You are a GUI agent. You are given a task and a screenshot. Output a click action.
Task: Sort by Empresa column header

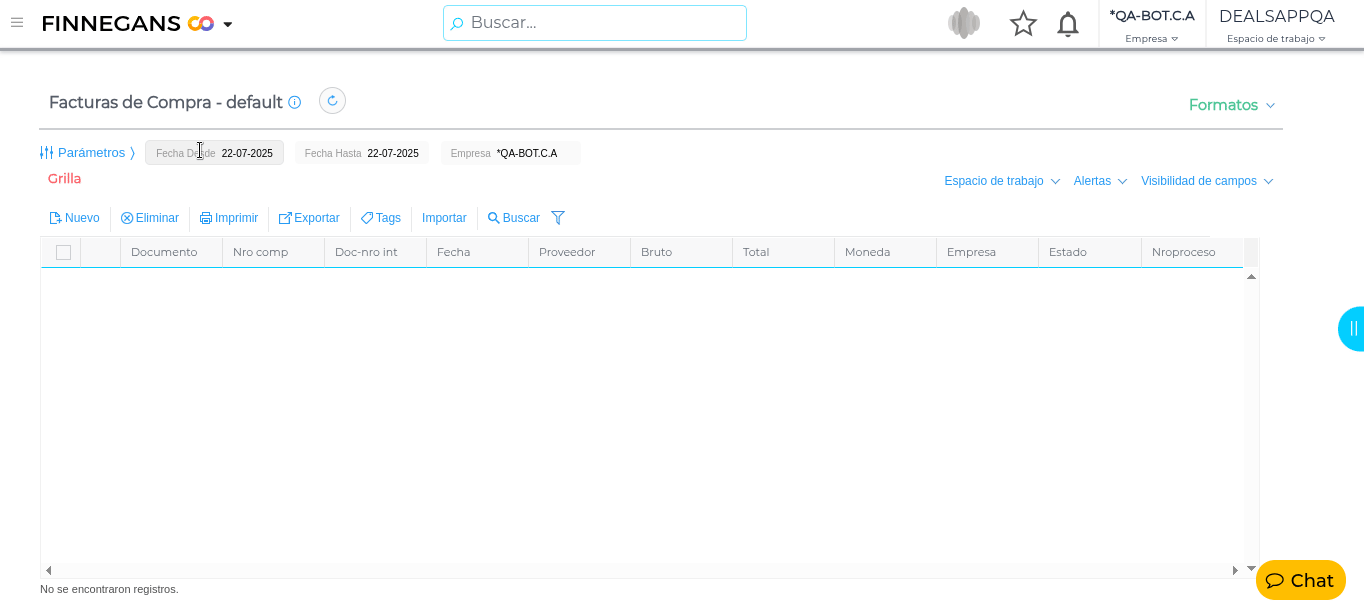987,252
